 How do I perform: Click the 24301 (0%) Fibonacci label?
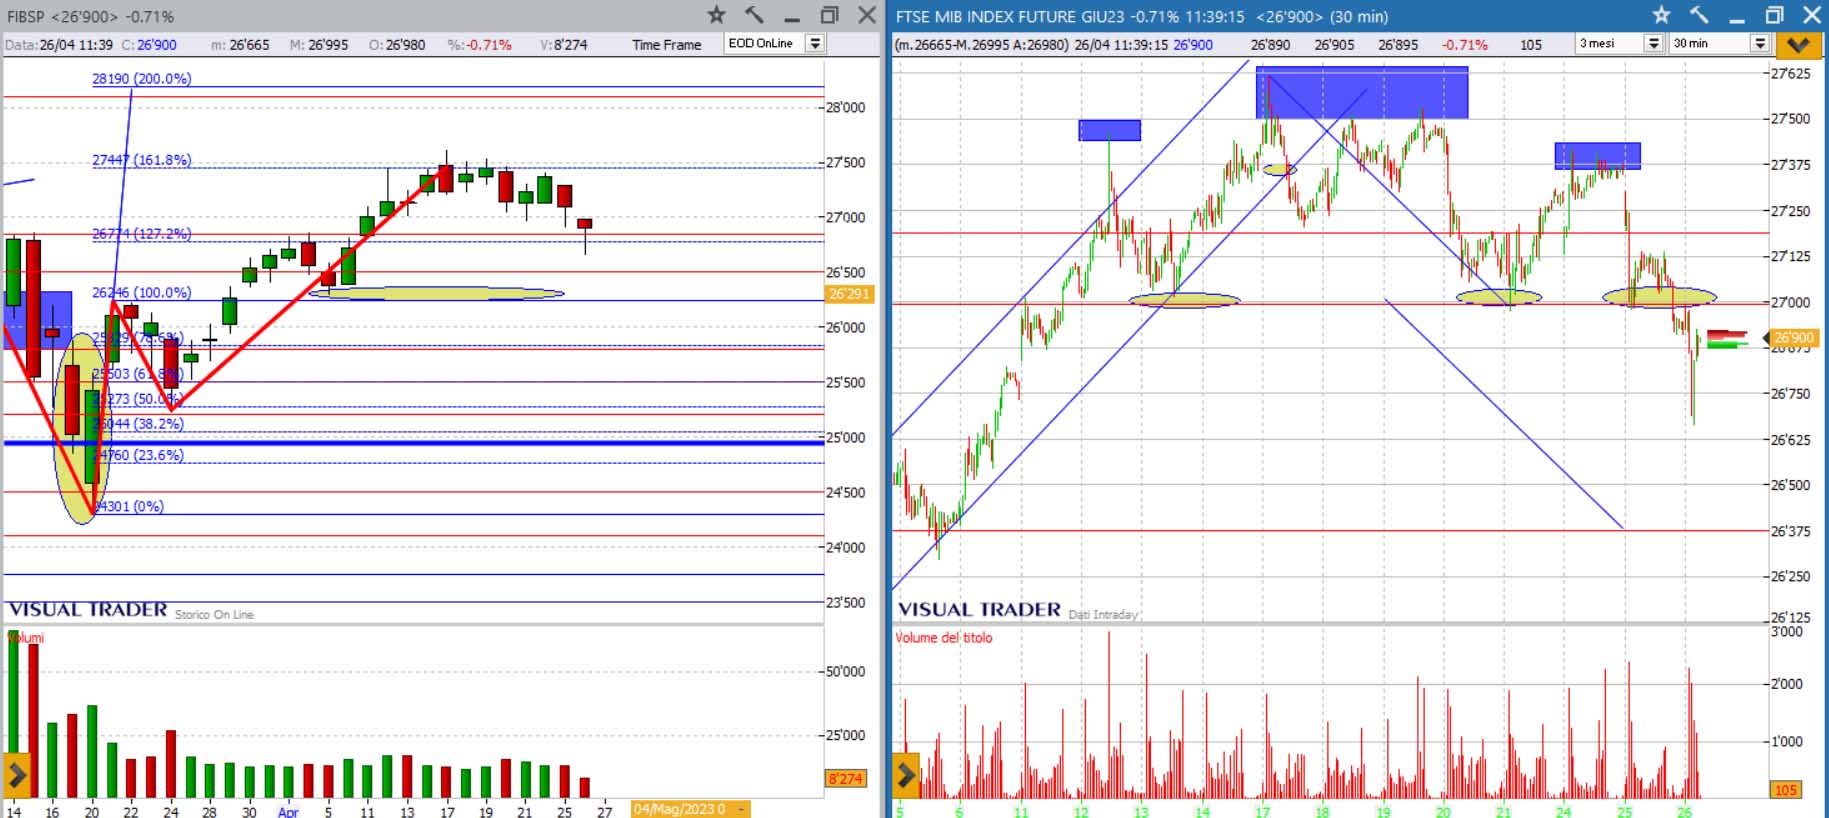129,507
